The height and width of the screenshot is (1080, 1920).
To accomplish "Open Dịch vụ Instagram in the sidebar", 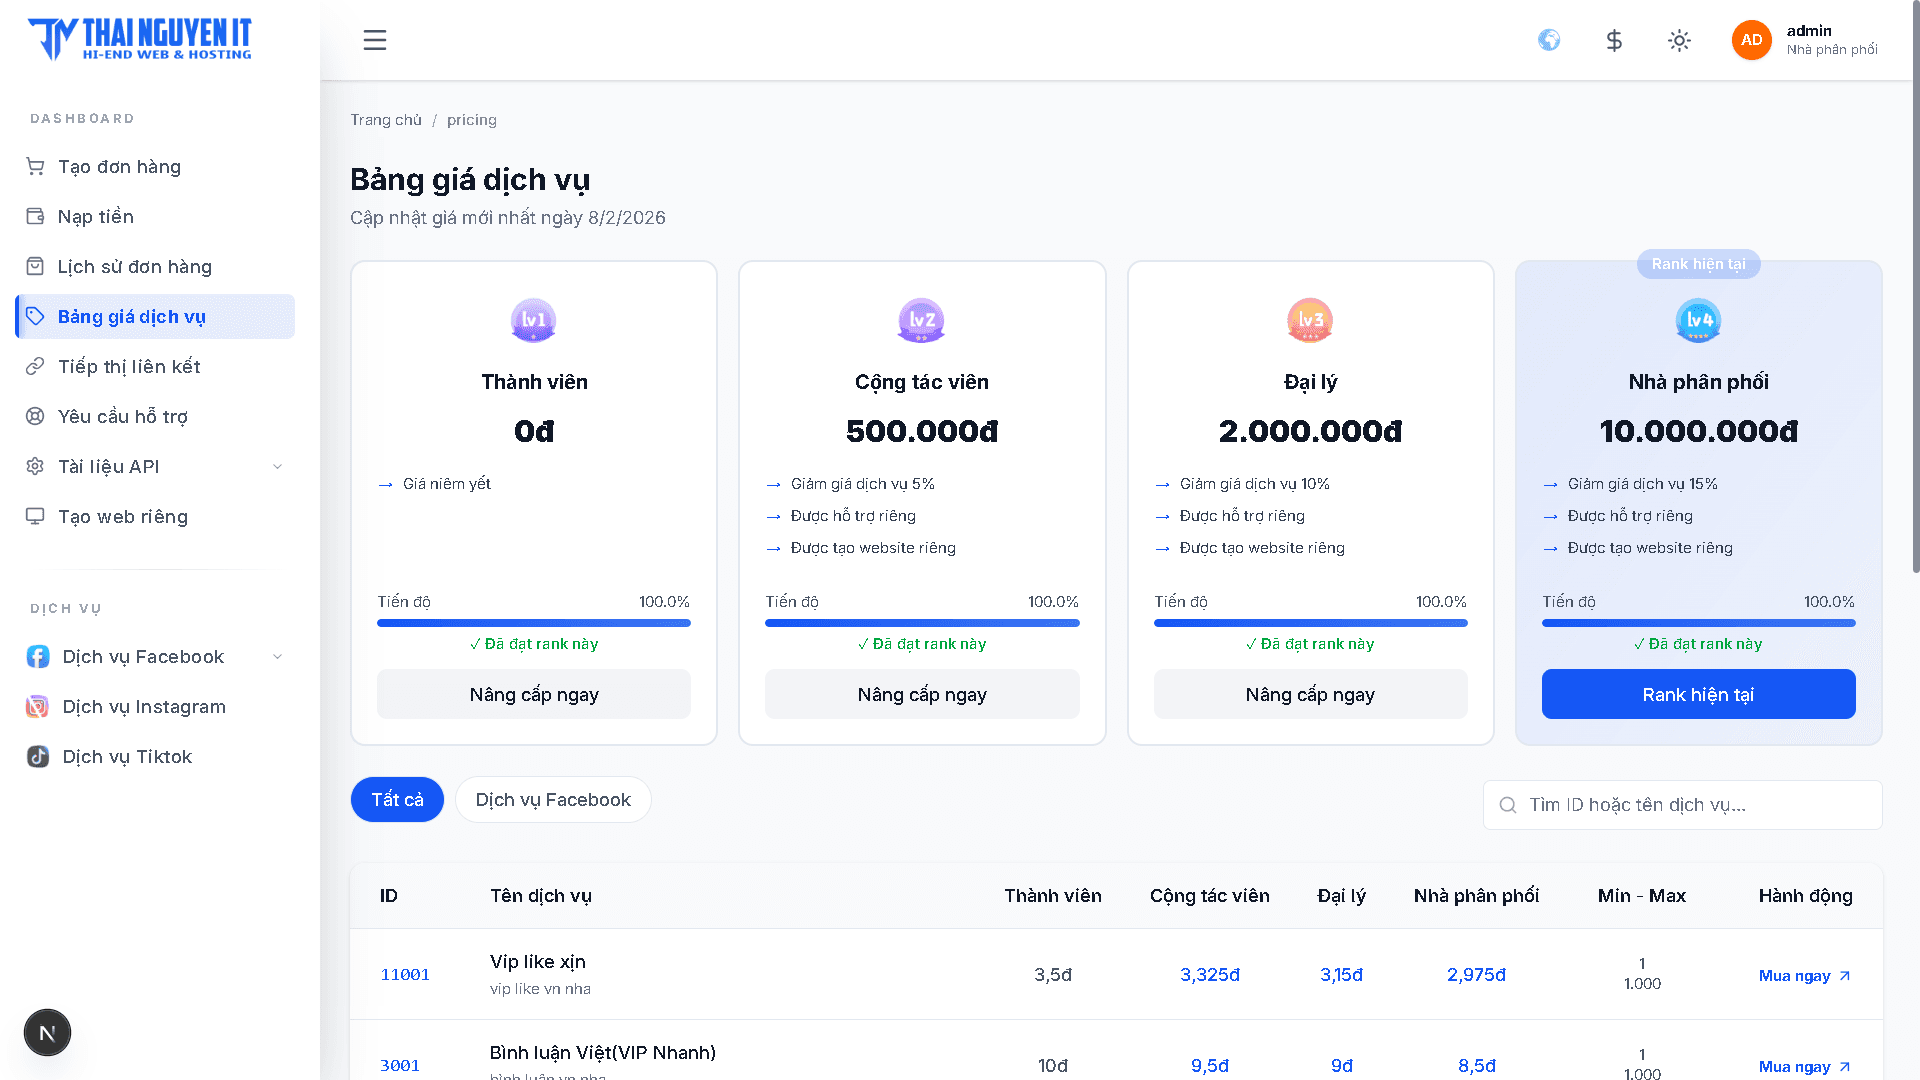I will pyautogui.click(x=155, y=706).
